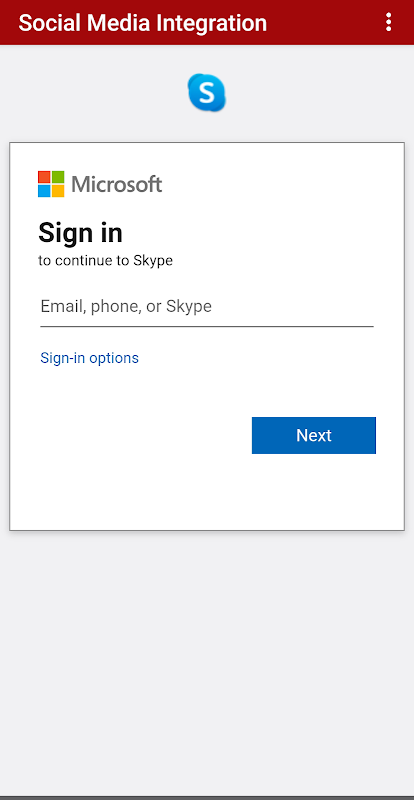This screenshot has width=414, height=800.
Task: Click the yellow square of Microsoft logo
Action: [58, 191]
